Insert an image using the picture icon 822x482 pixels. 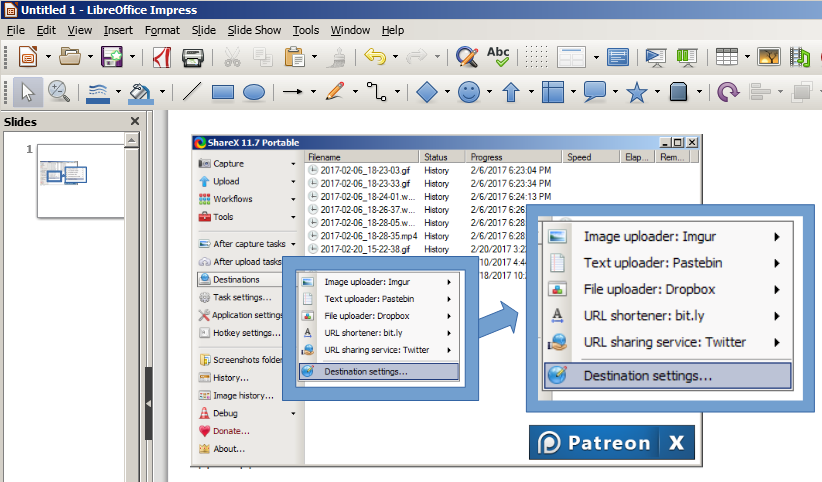pos(769,57)
